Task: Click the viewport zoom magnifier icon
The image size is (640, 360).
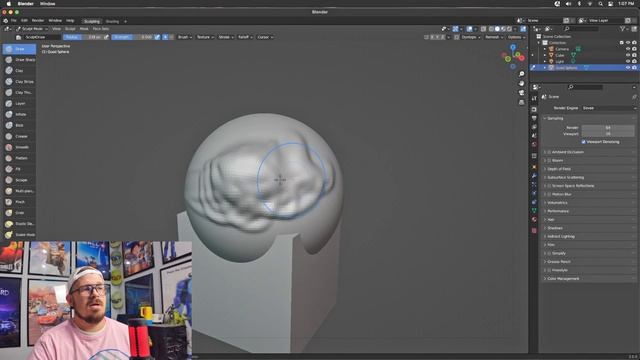Action: [521, 74]
